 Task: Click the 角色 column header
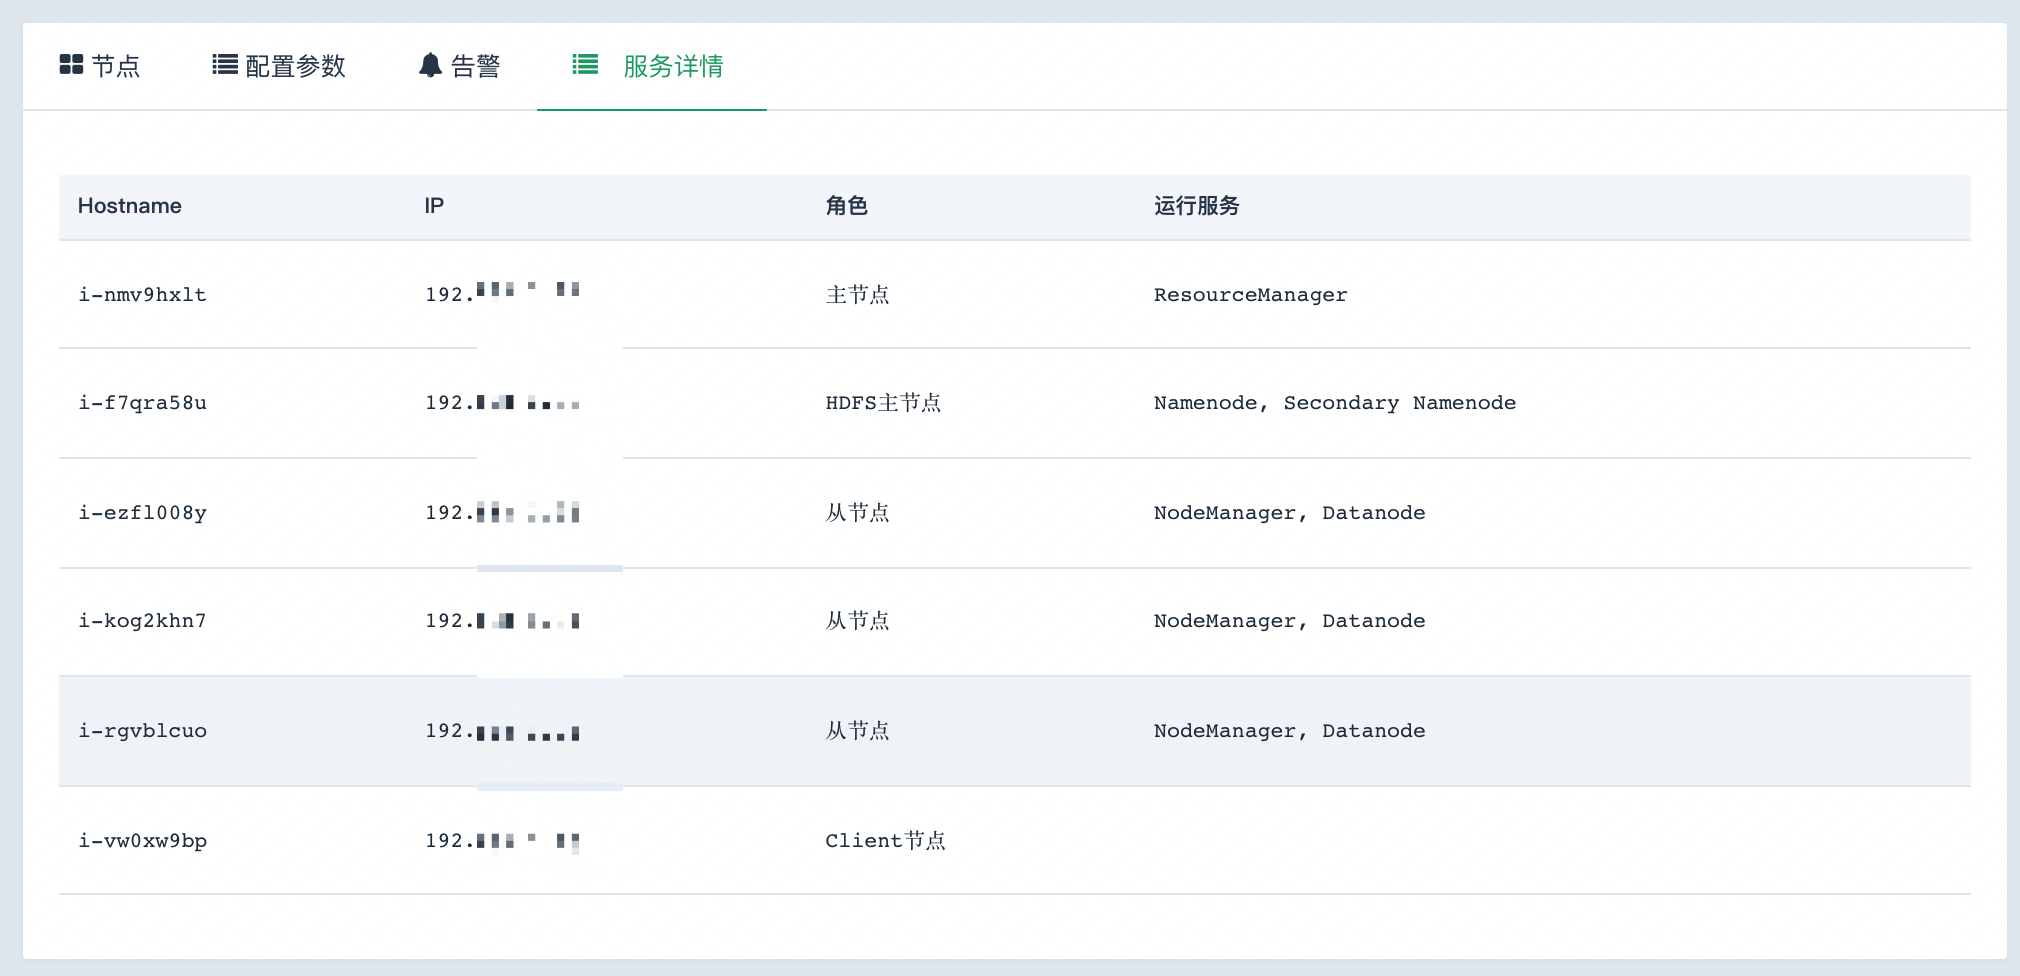(846, 206)
